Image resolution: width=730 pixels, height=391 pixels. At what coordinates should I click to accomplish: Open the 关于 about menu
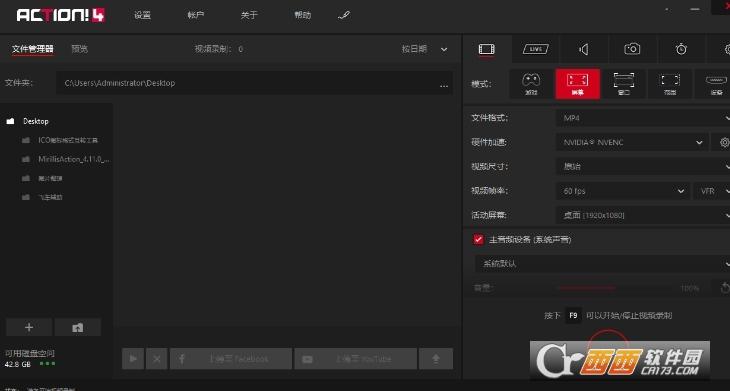(249, 15)
